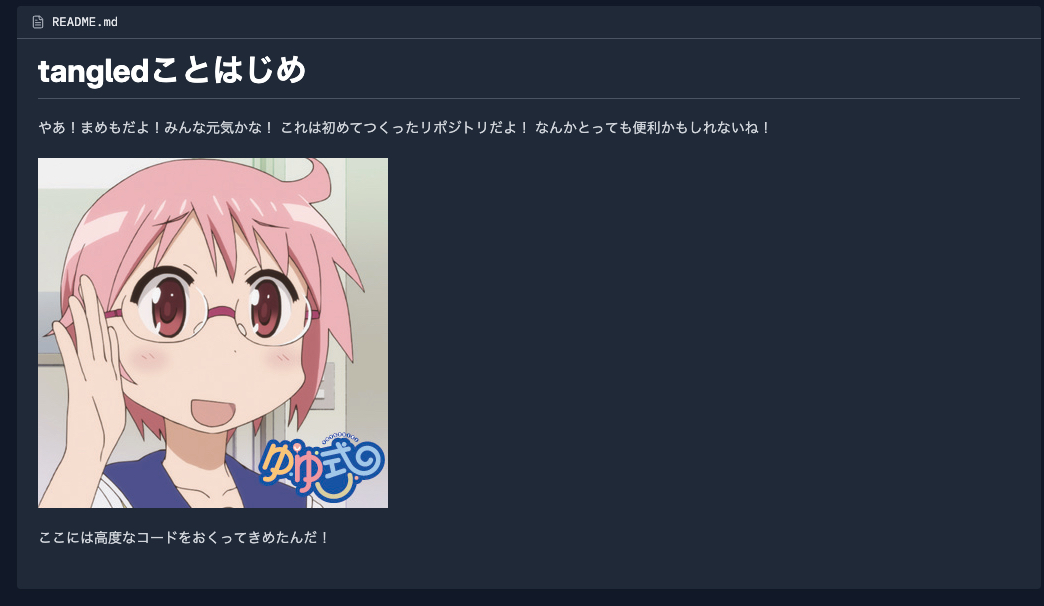The height and width of the screenshot is (606, 1044).
Task: Click the character's blushing right cheek
Action: 282,360
